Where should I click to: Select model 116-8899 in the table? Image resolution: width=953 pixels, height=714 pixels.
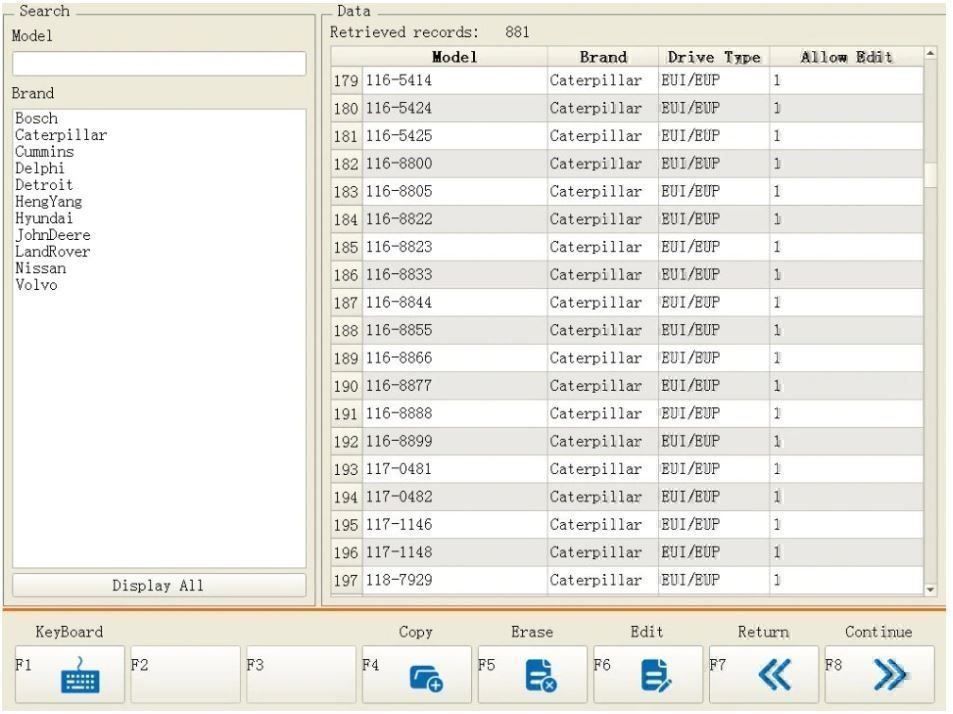coord(455,441)
